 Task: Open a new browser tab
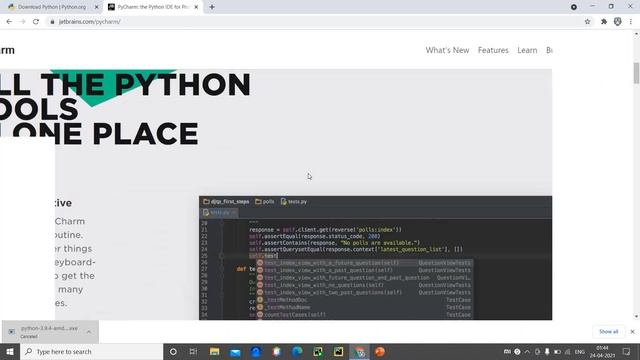click(212, 7)
